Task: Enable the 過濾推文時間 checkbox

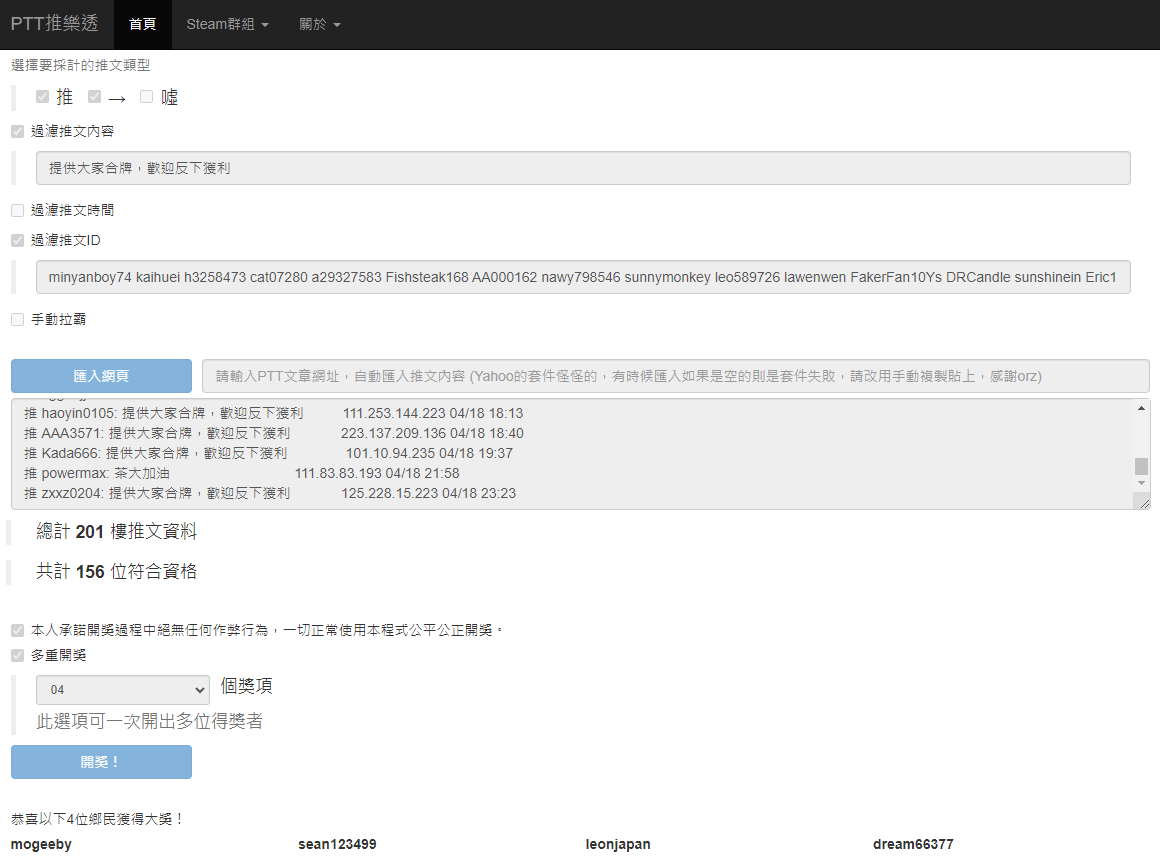Action: pos(18,211)
